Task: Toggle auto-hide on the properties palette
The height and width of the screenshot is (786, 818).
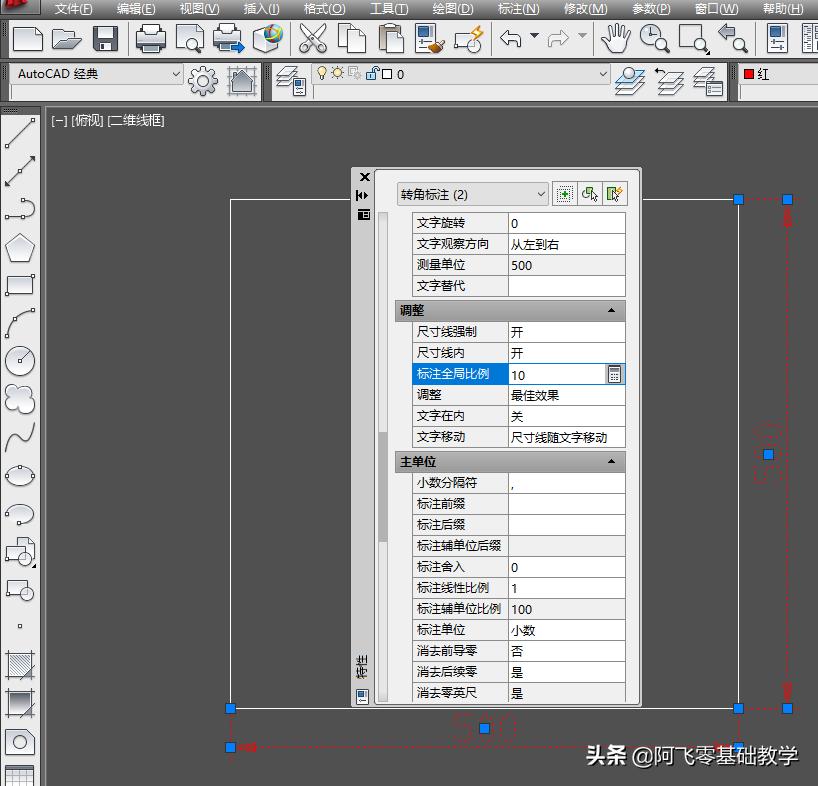Action: [363, 195]
